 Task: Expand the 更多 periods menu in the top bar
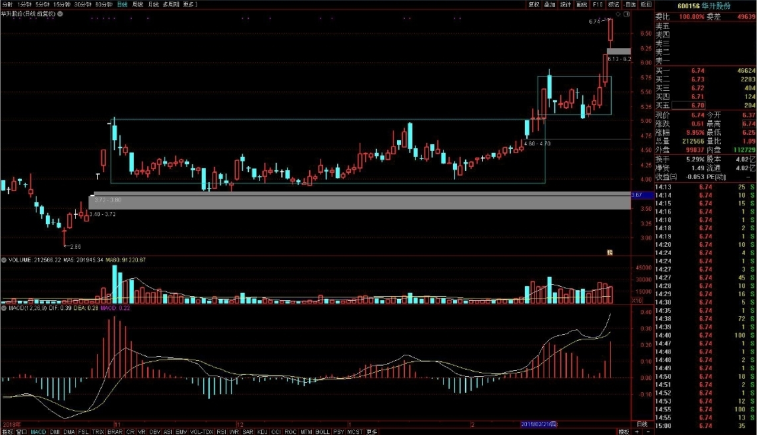tap(187, 4)
